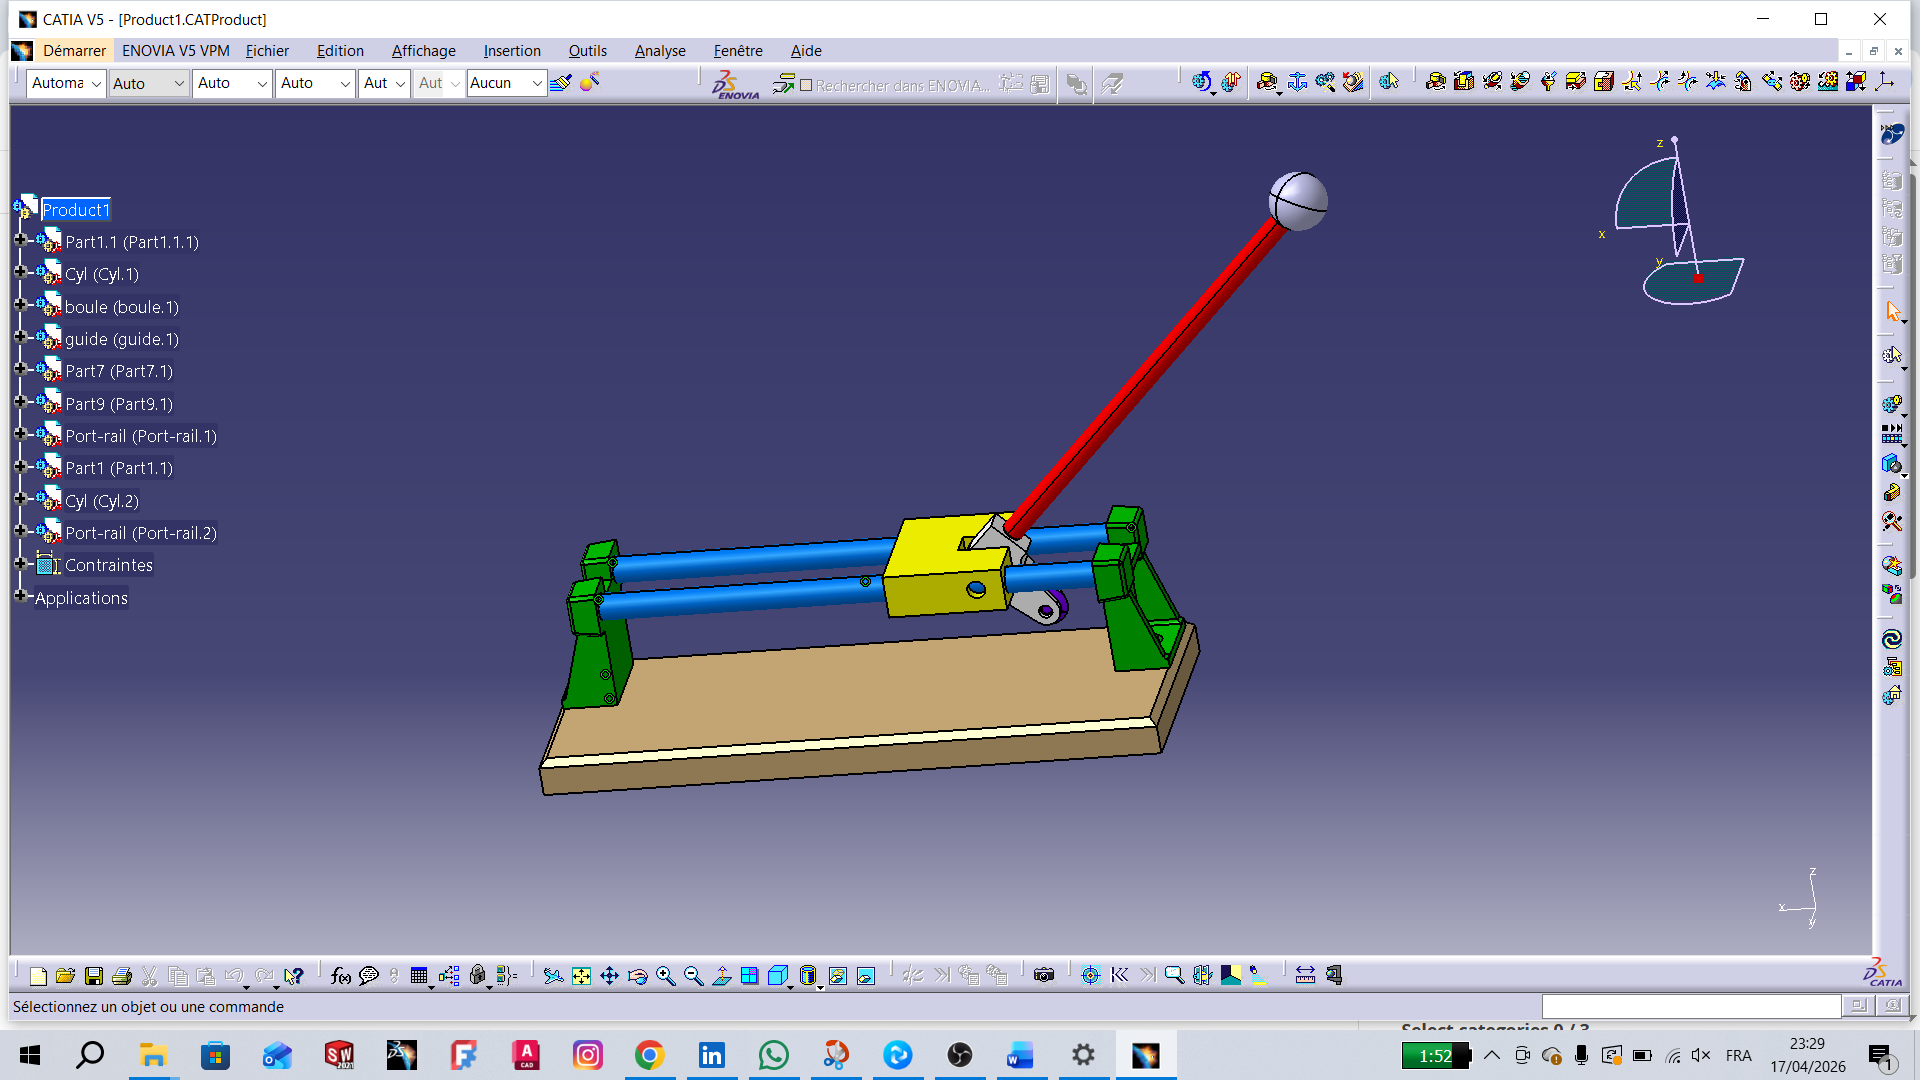Select Cyl (Cyl.2) in the tree

point(102,501)
